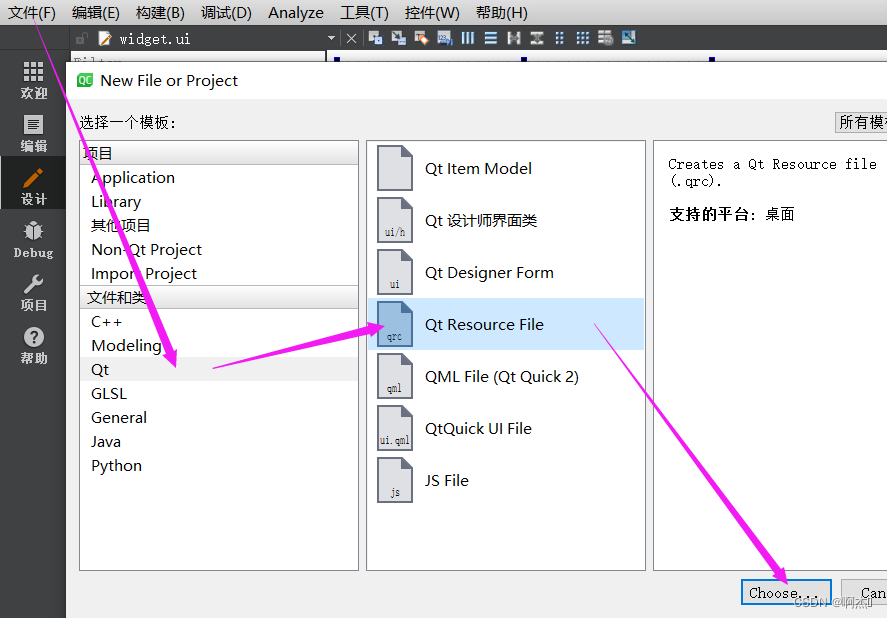Switch to Debug mode in sidebar

(x=33, y=238)
